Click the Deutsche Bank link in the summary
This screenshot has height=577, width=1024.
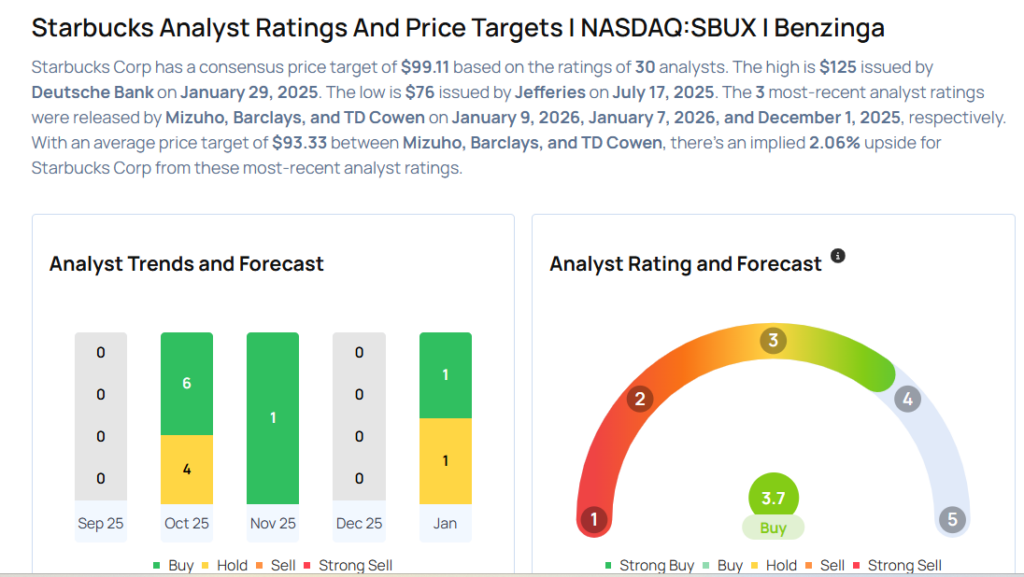pyautogui.click(x=93, y=92)
